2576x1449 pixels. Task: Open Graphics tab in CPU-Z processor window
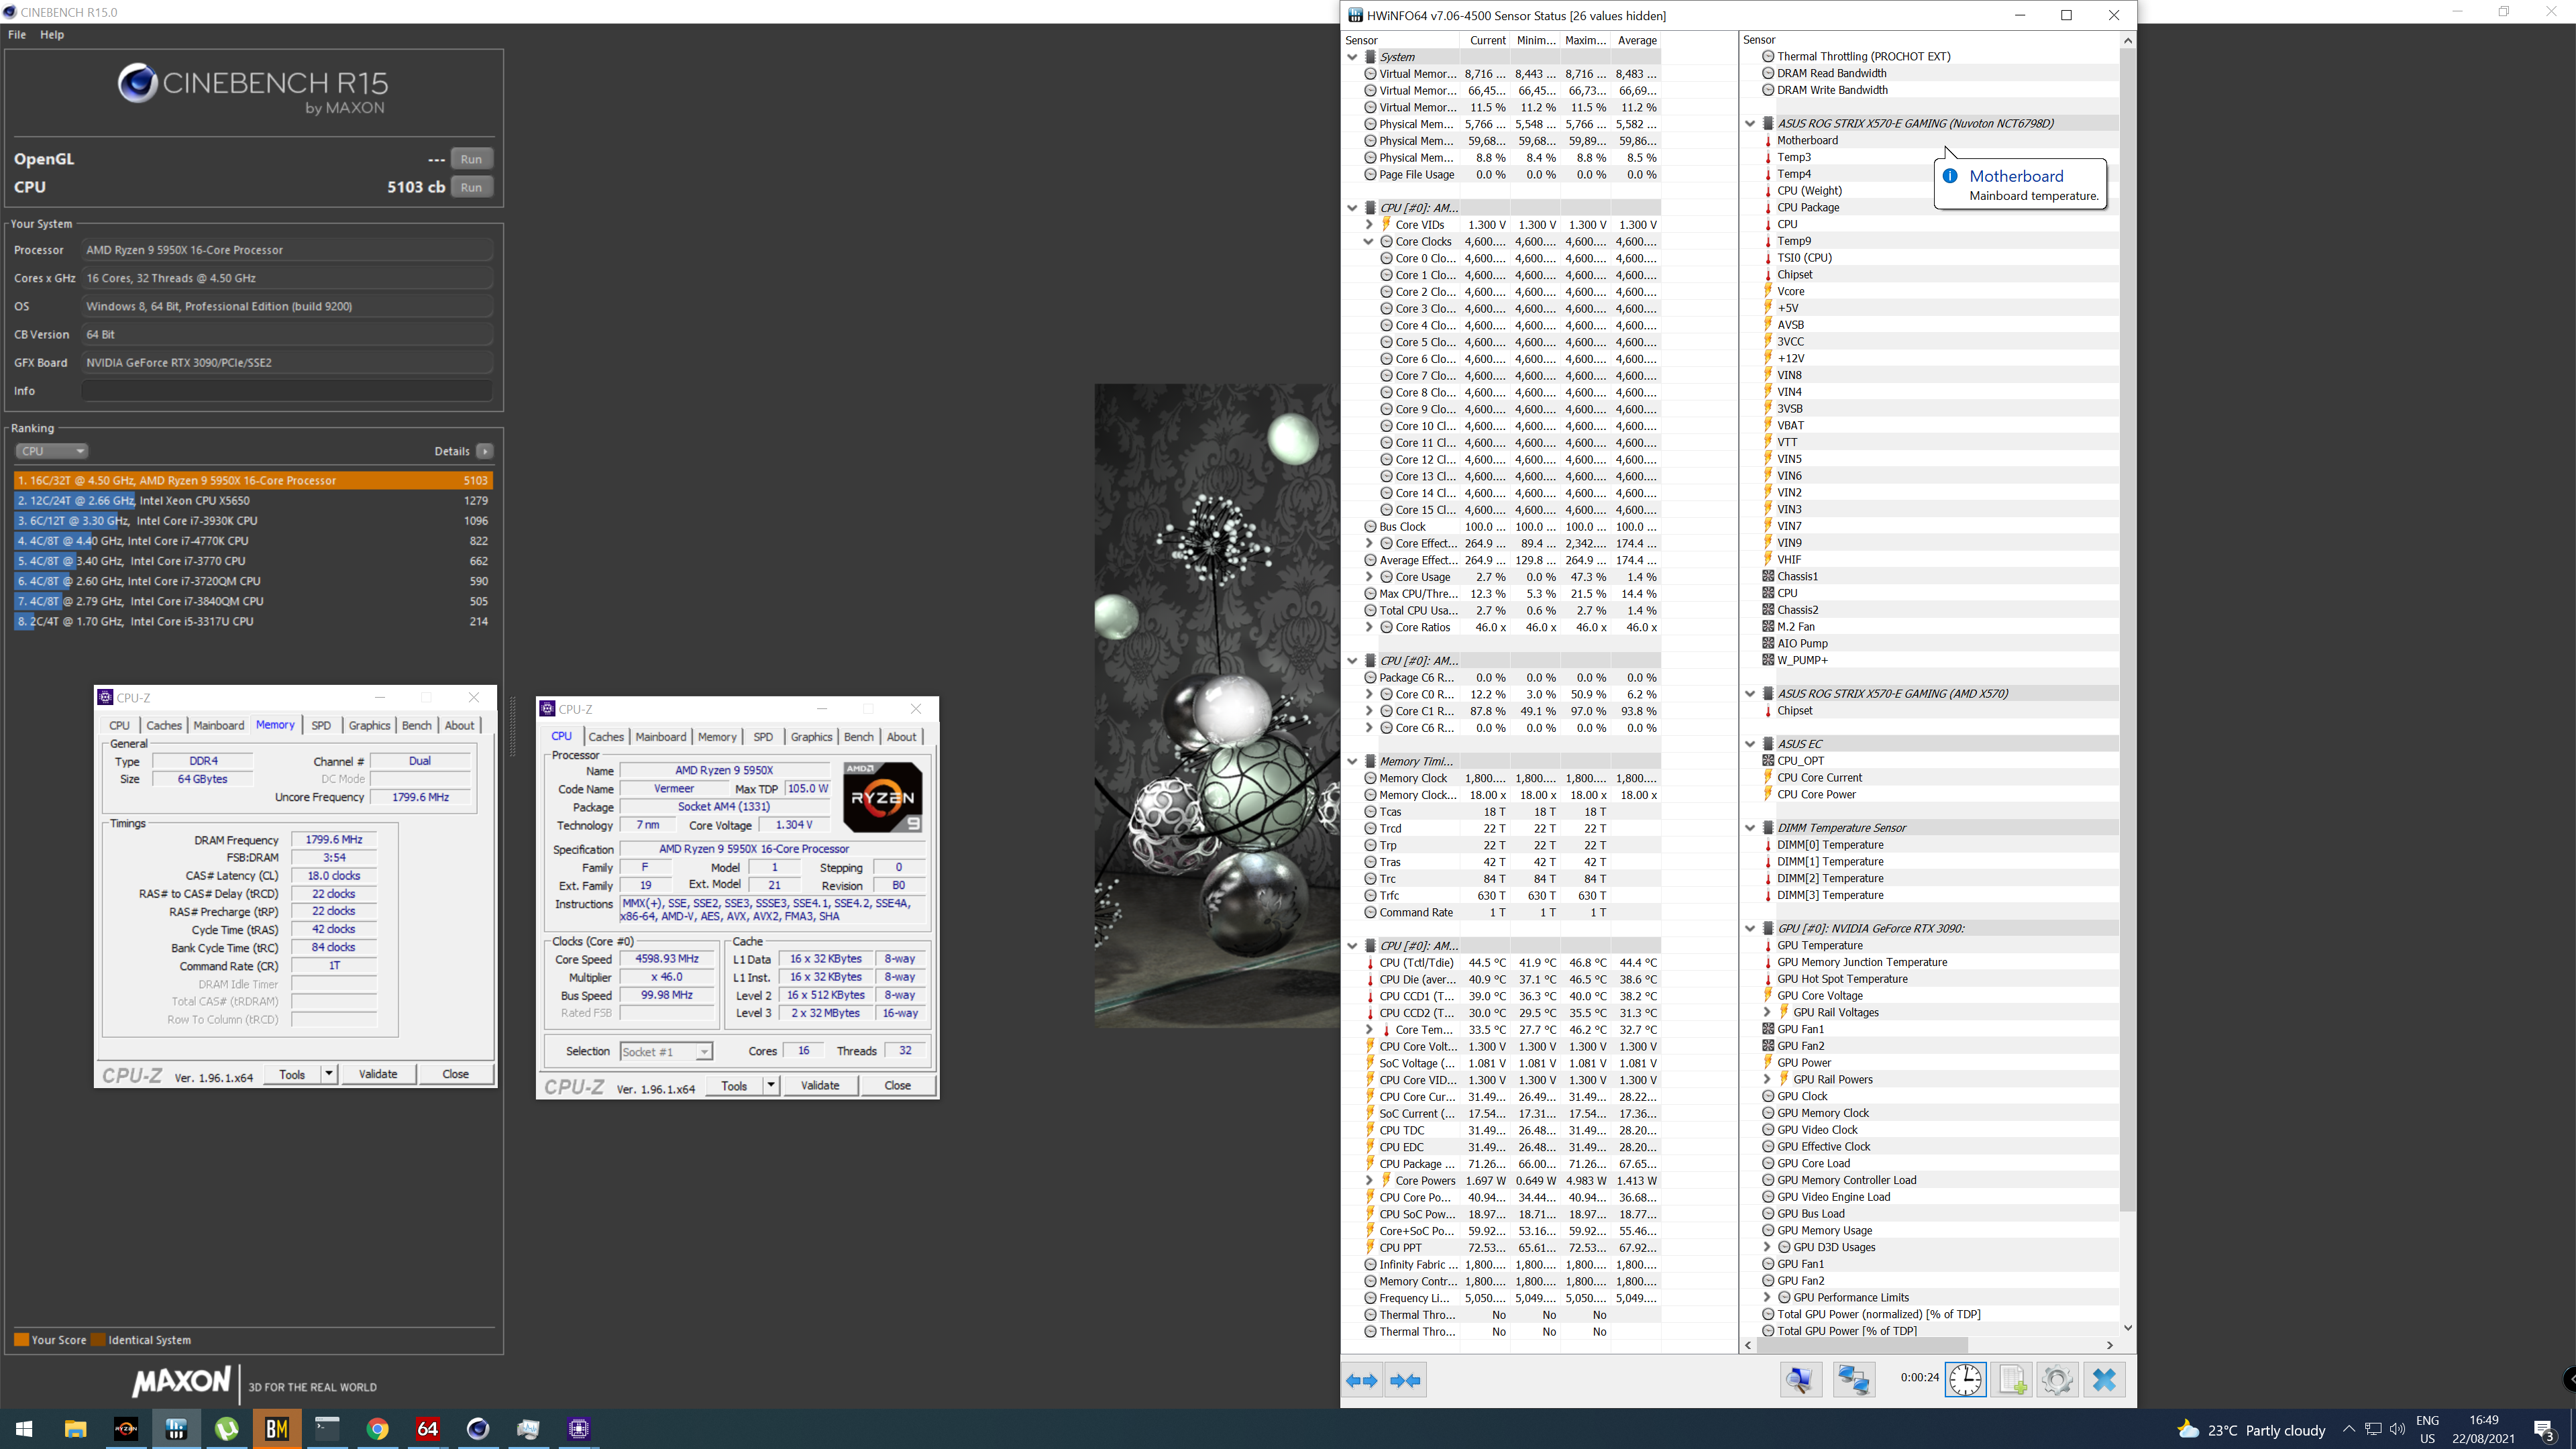coord(811,737)
